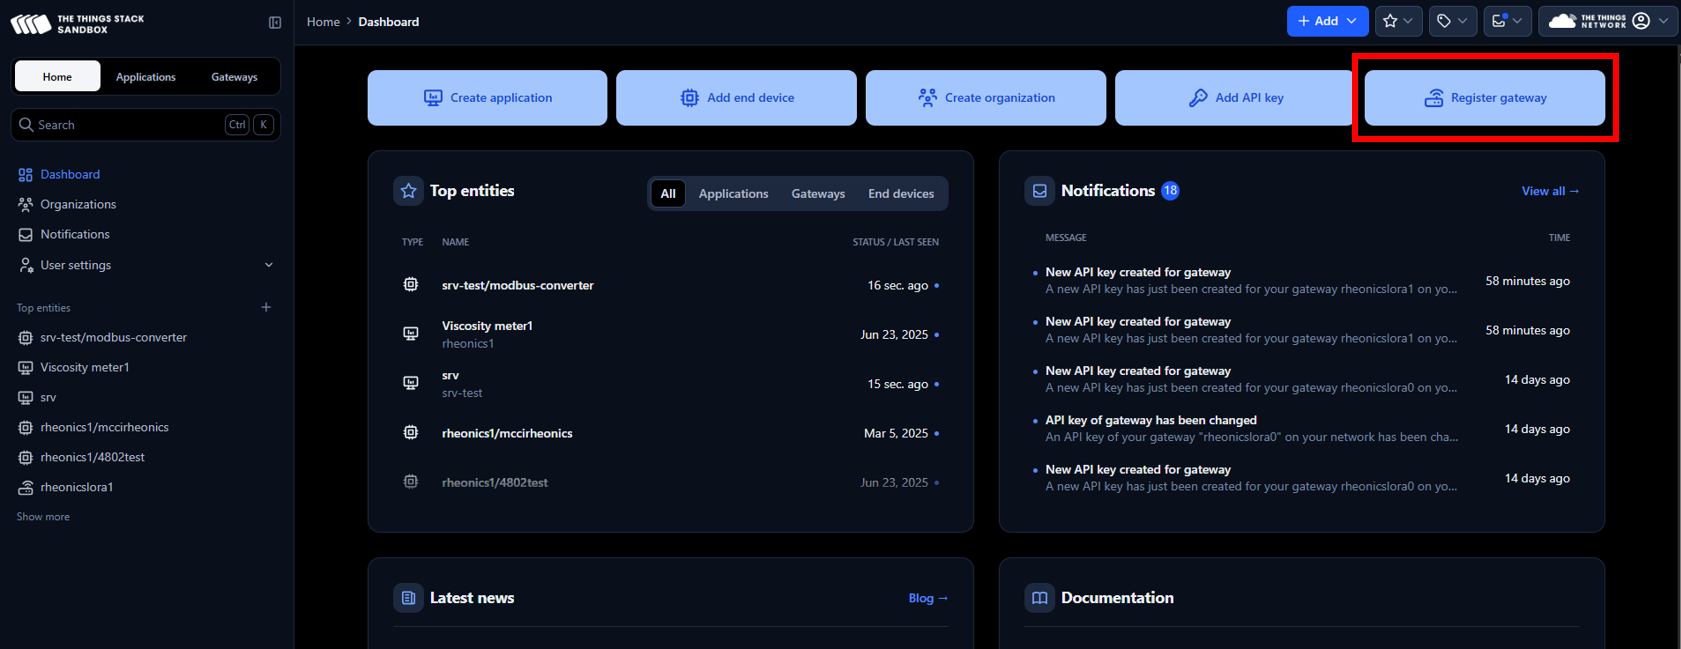Click the Notifications inbox icon in sidebar
The height and width of the screenshot is (649, 1681).
pos(25,234)
